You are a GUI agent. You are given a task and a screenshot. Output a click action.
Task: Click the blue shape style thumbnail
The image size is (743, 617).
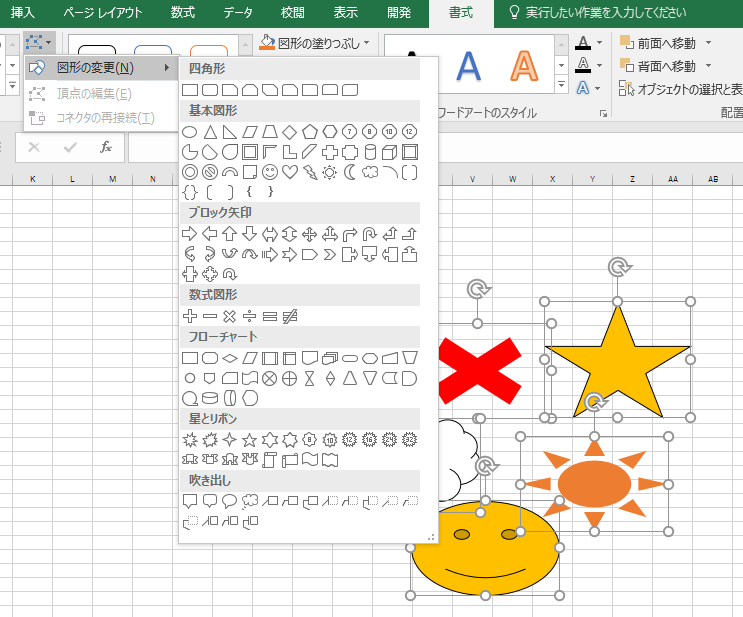(153, 50)
